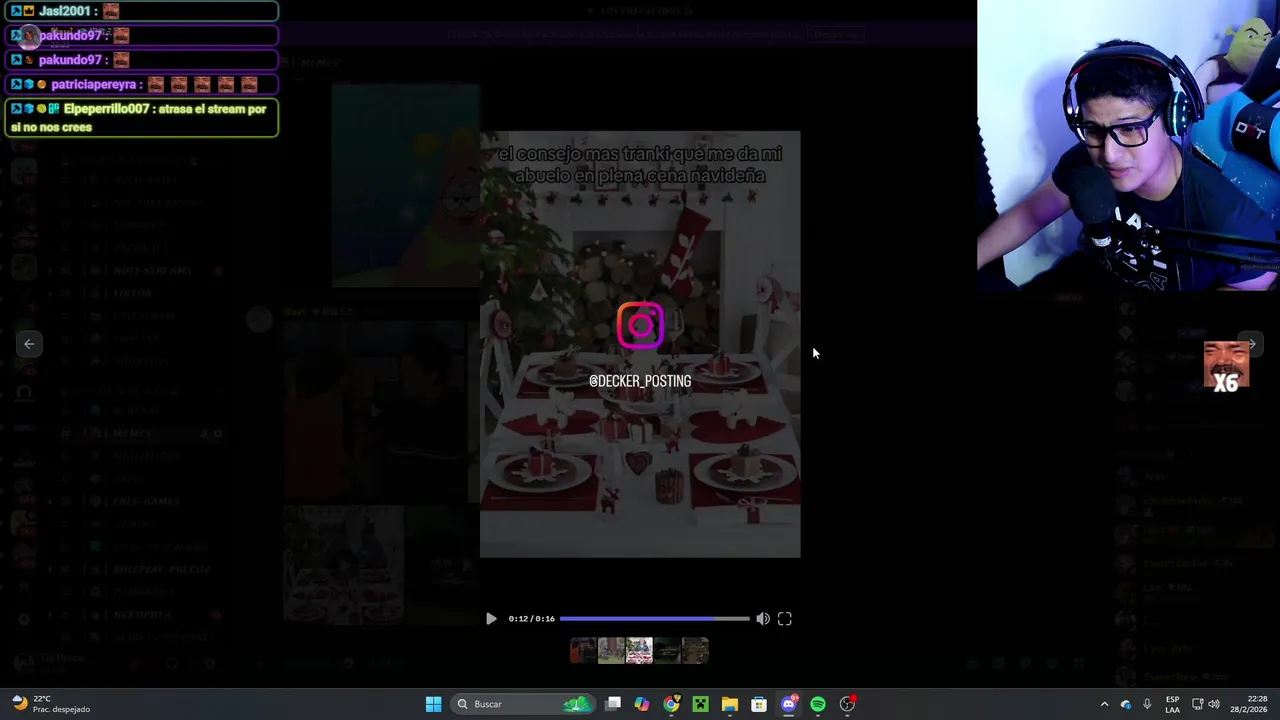1280x720 pixels.
Task: Enter fullscreen mode for the video
Action: (x=785, y=619)
